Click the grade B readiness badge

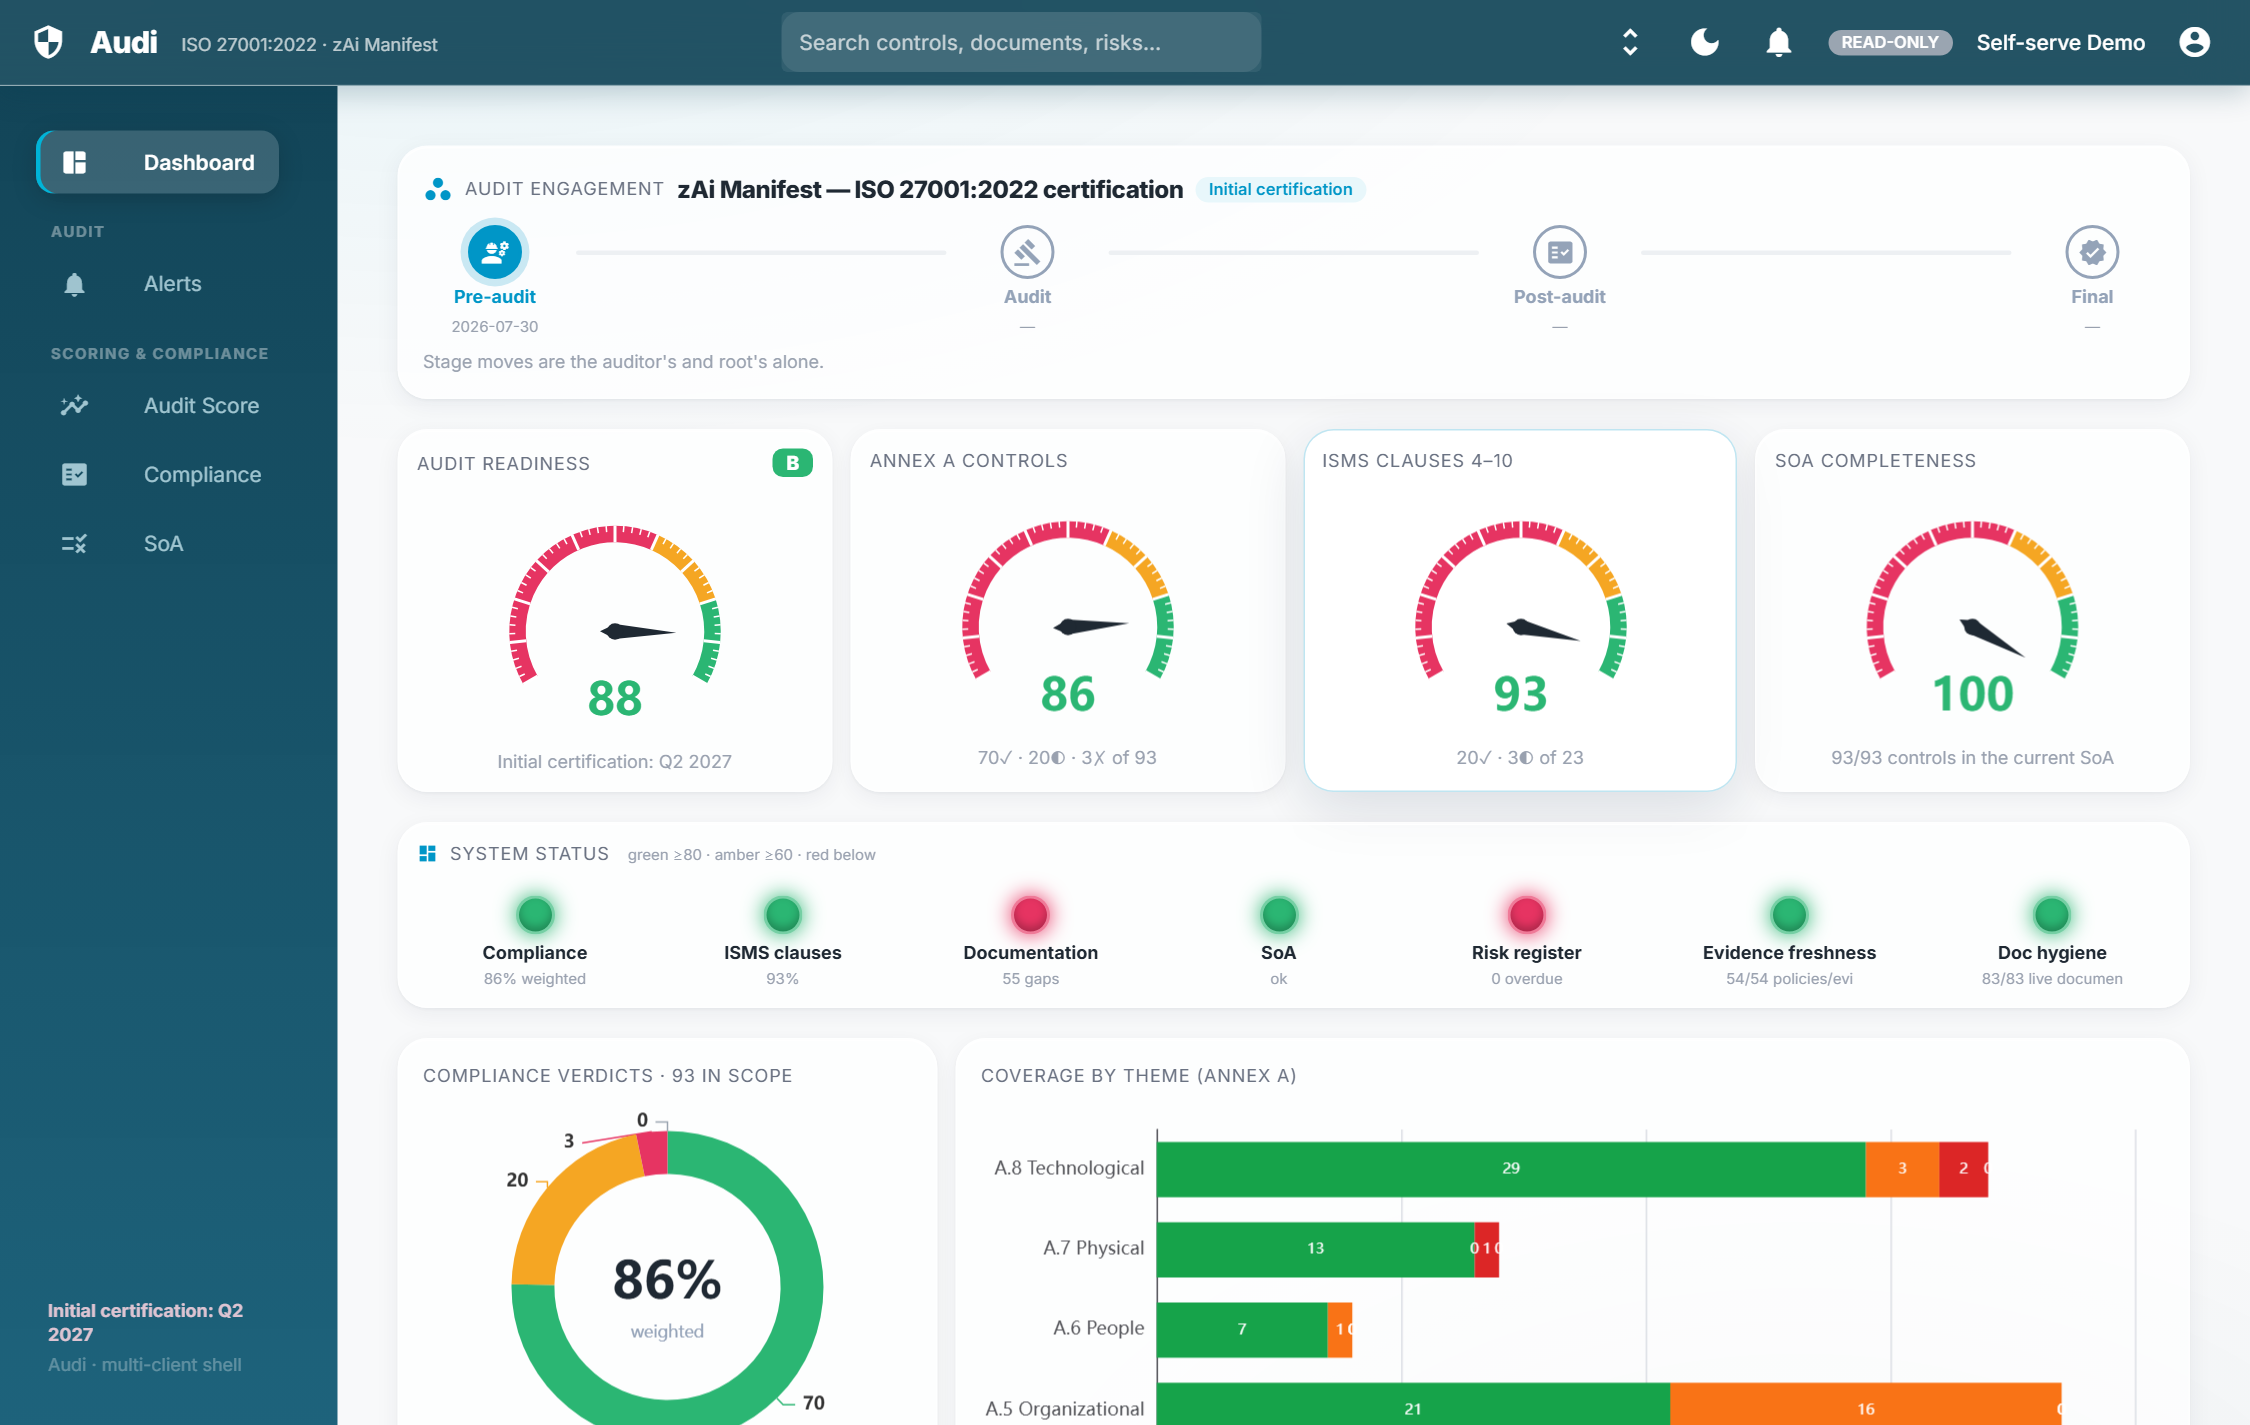(x=792, y=463)
